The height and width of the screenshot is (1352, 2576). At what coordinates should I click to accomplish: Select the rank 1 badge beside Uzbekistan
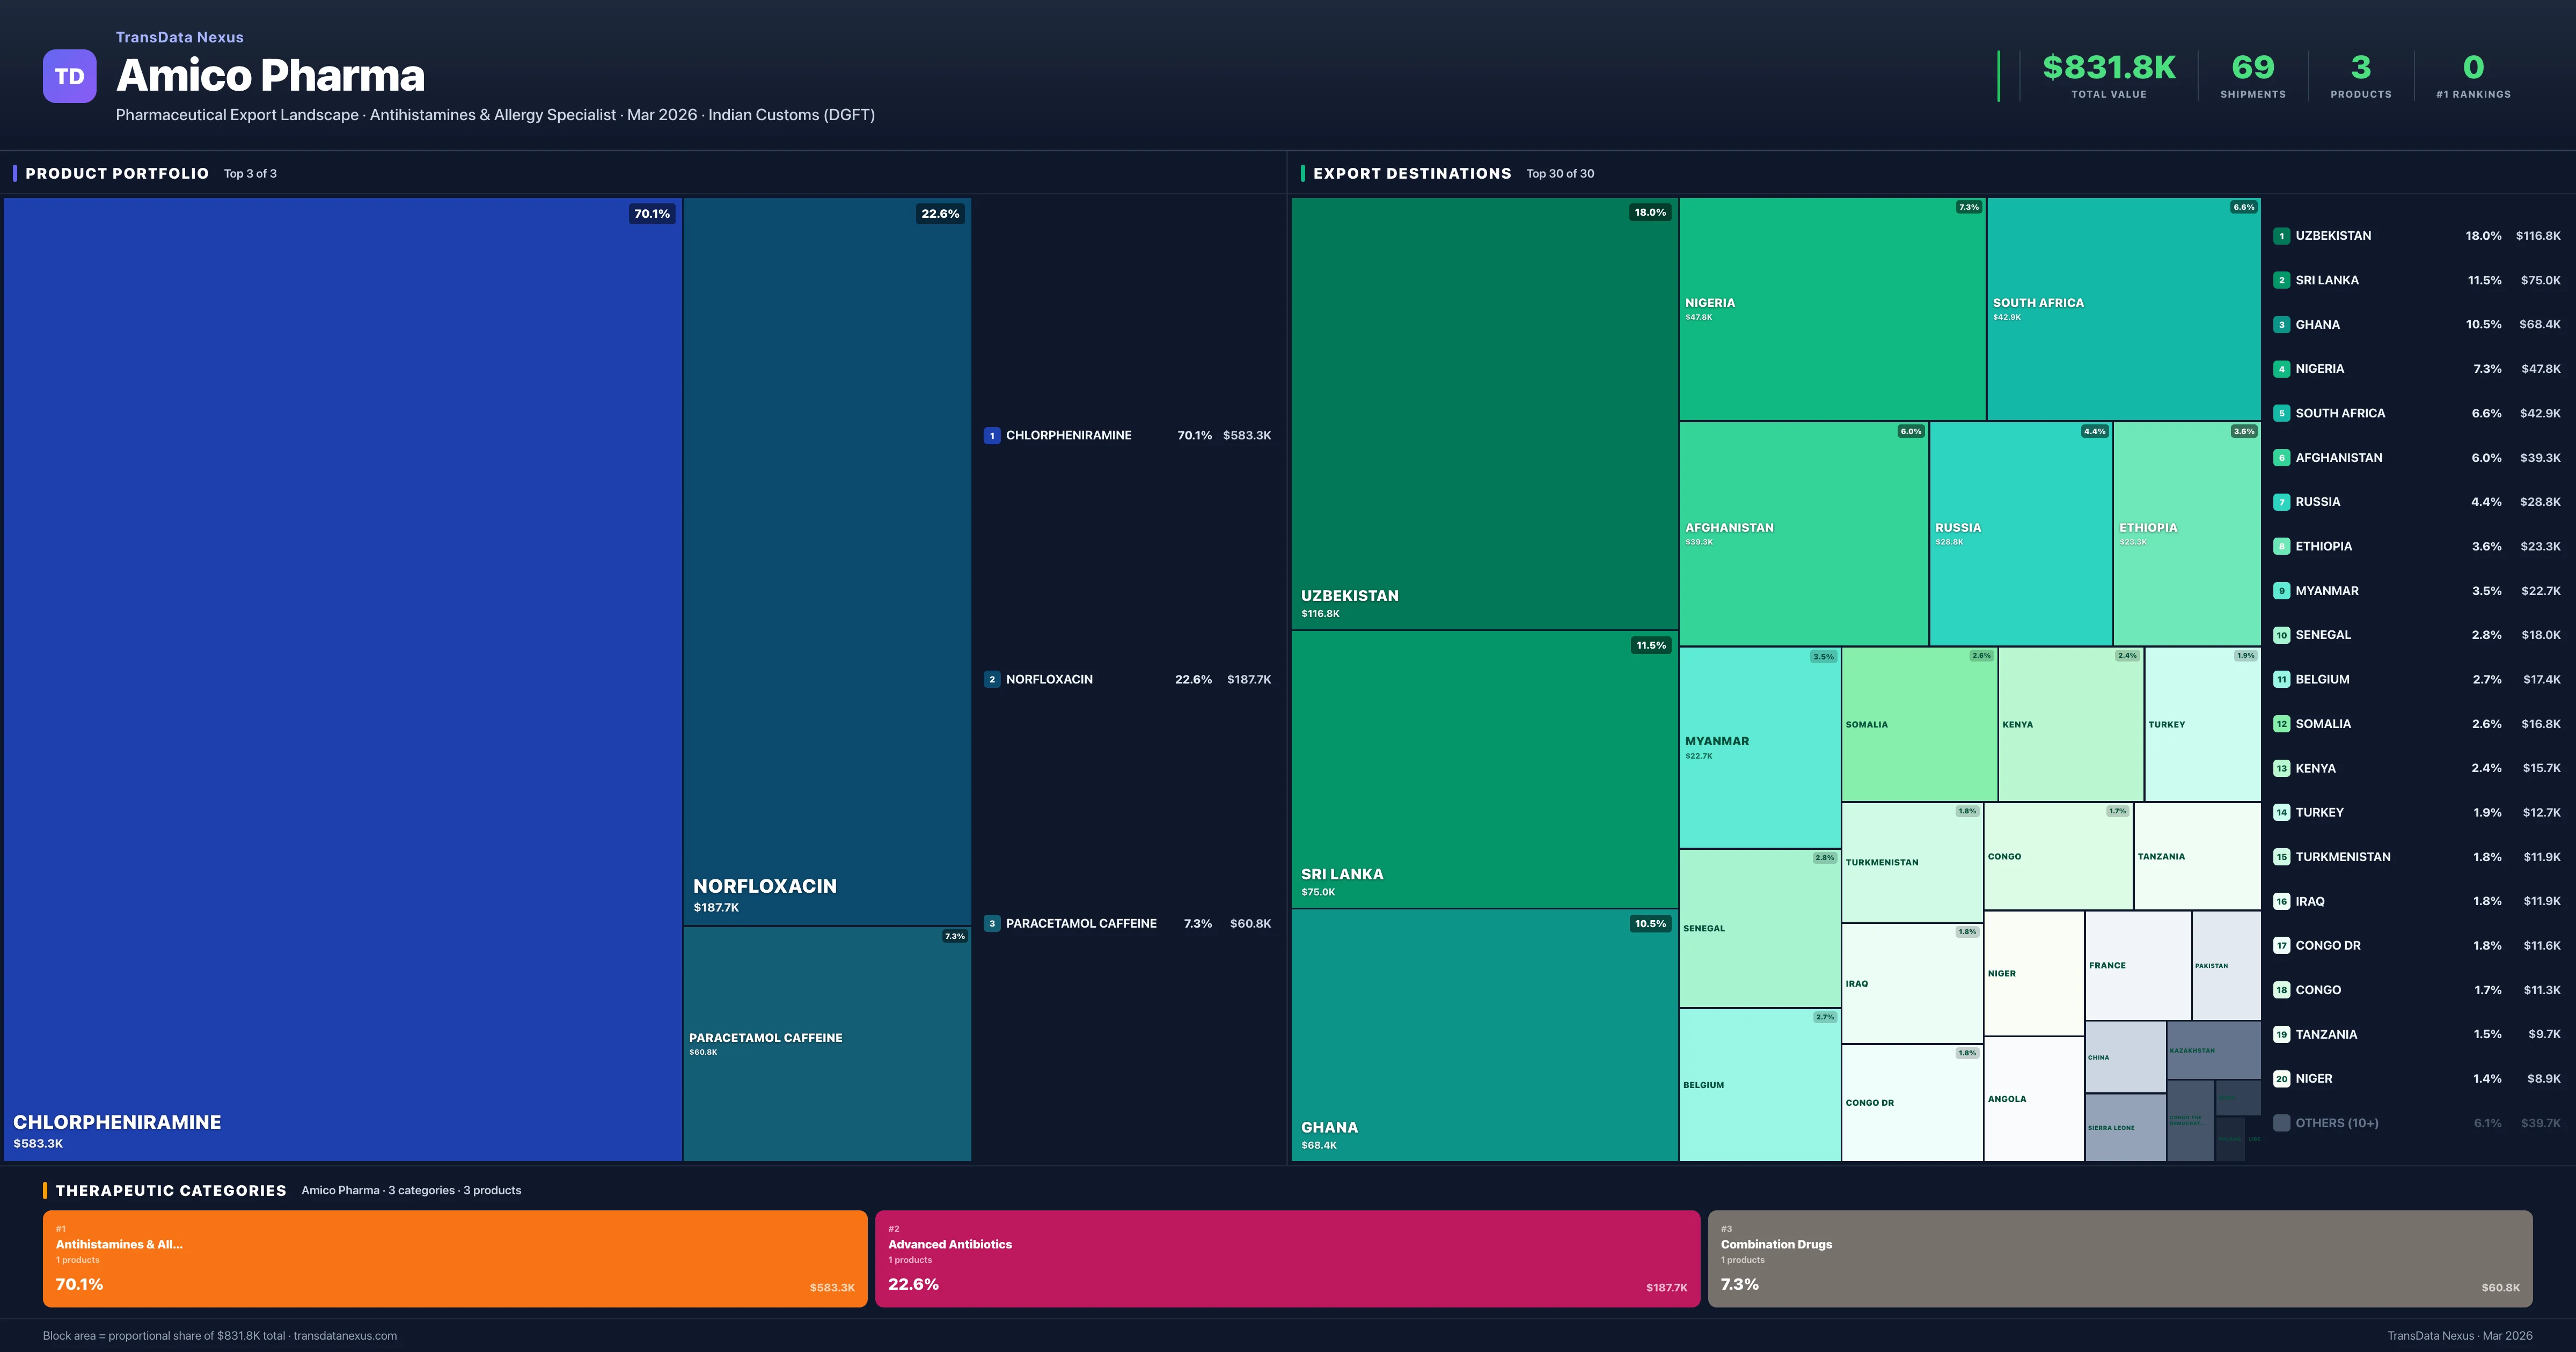point(2283,236)
